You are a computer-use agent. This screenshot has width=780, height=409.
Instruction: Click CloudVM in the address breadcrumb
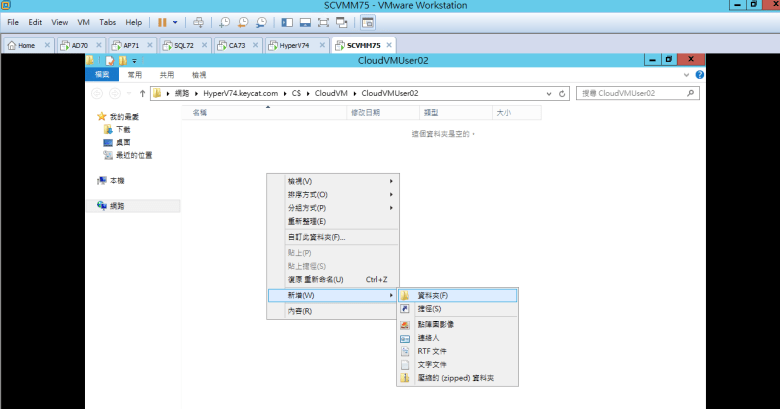(330, 93)
